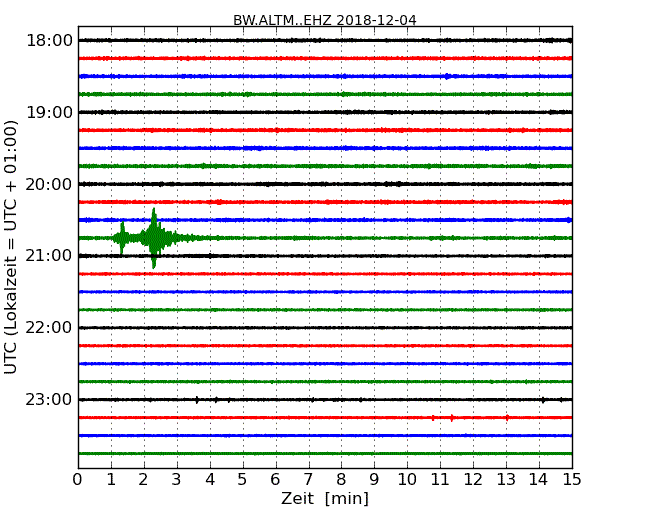Click the x-axis tick label 1
650x520 pixels.
pyautogui.click(x=111, y=480)
